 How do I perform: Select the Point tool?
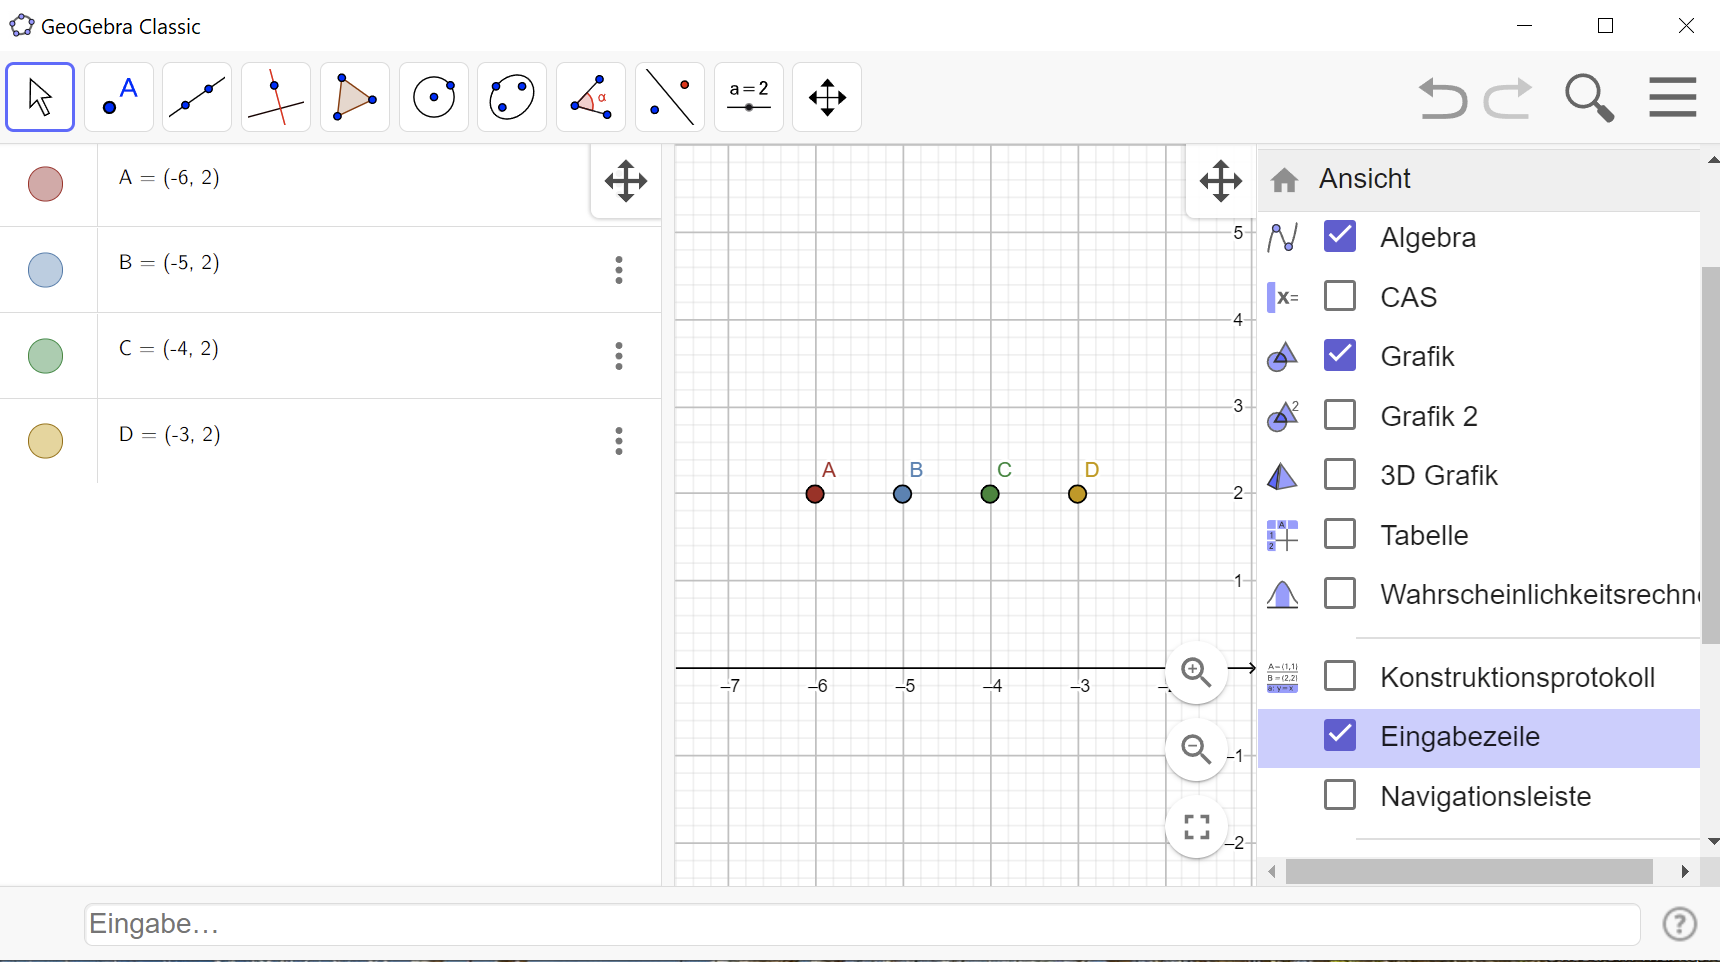click(118, 96)
